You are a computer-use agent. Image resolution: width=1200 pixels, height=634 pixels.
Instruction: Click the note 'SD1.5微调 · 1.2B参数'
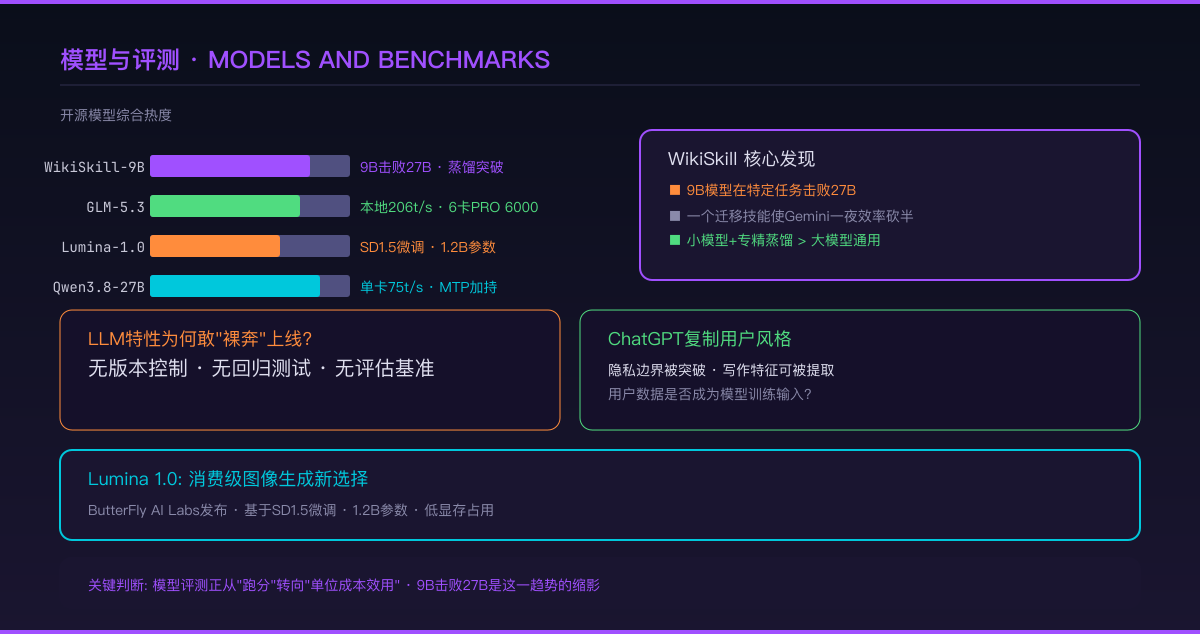(x=428, y=247)
